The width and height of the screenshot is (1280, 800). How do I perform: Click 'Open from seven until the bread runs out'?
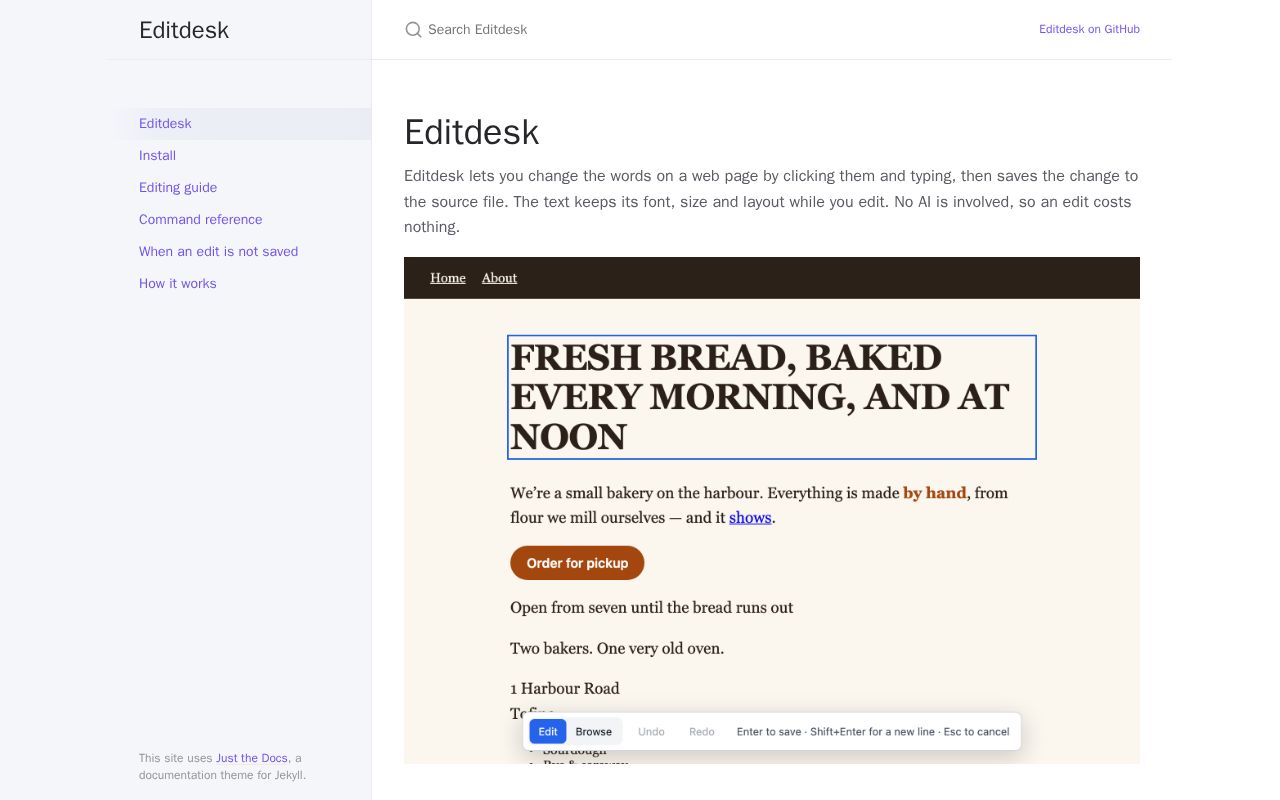652,608
